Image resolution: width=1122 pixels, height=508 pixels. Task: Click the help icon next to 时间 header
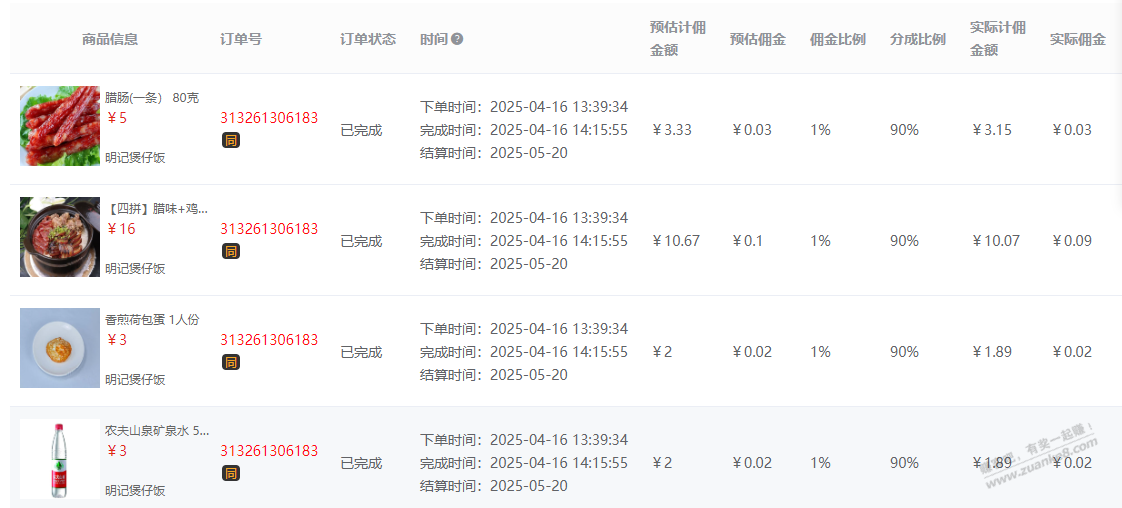[457, 39]
